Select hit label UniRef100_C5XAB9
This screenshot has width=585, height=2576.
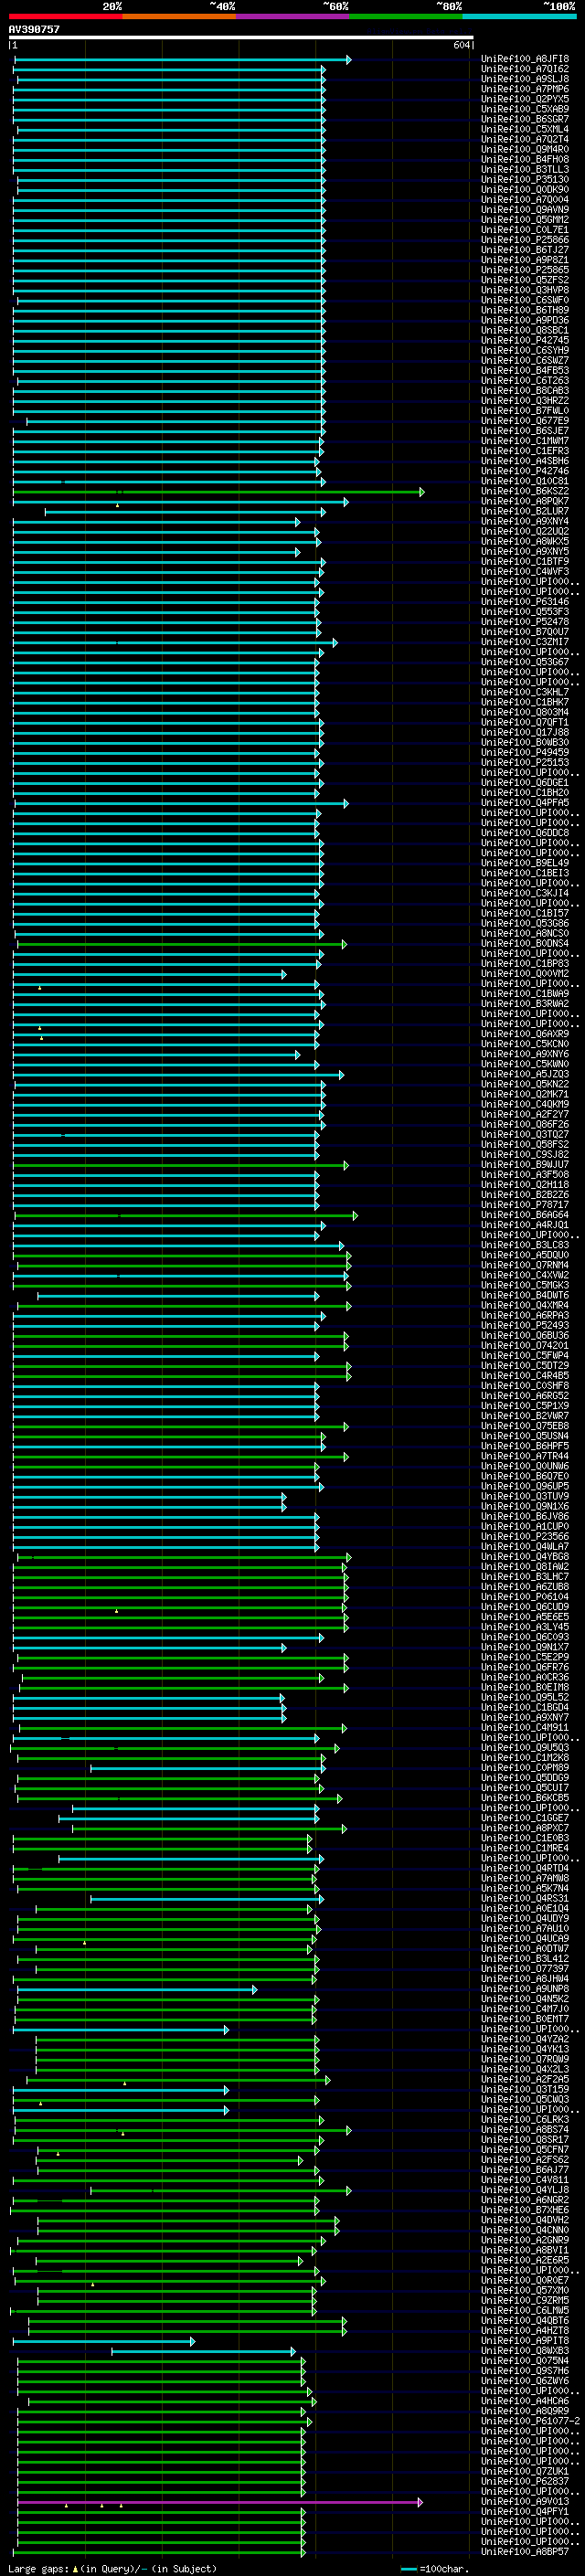click(525, 109)
